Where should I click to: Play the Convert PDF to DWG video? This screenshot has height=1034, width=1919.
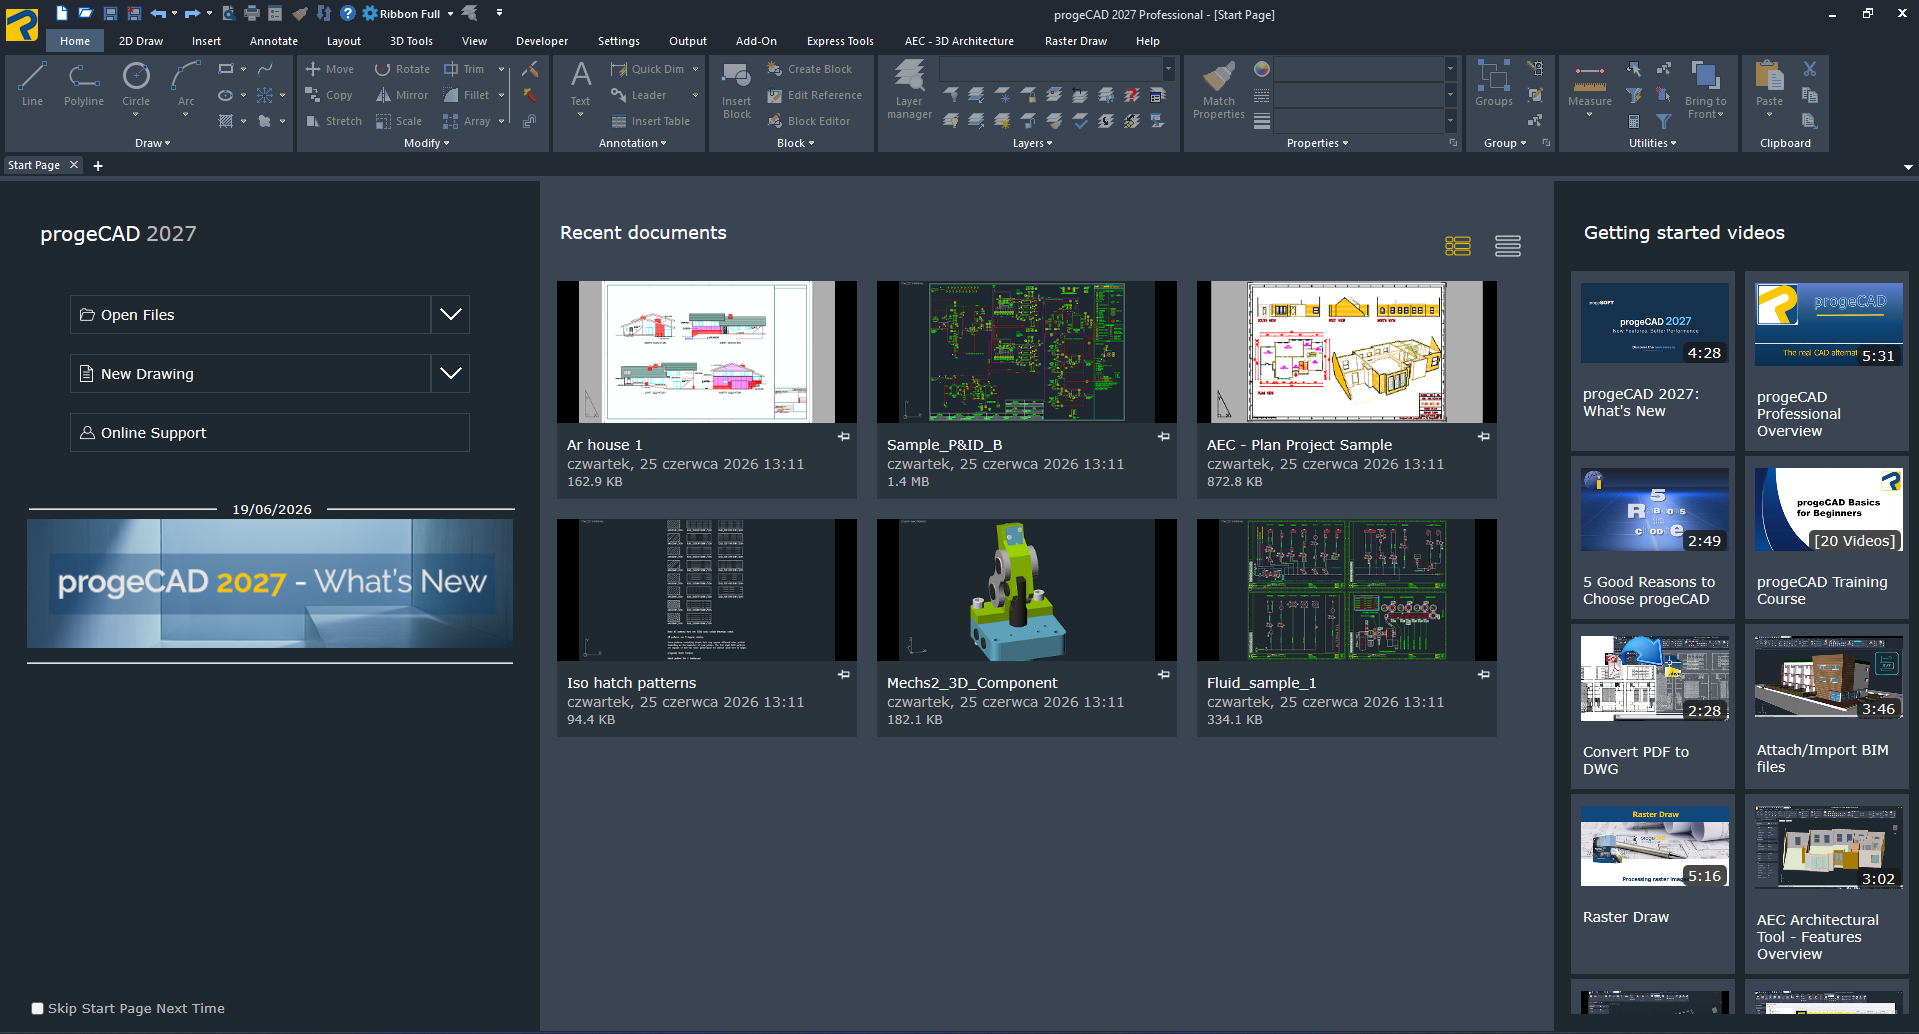click(x=1655, y=678)
